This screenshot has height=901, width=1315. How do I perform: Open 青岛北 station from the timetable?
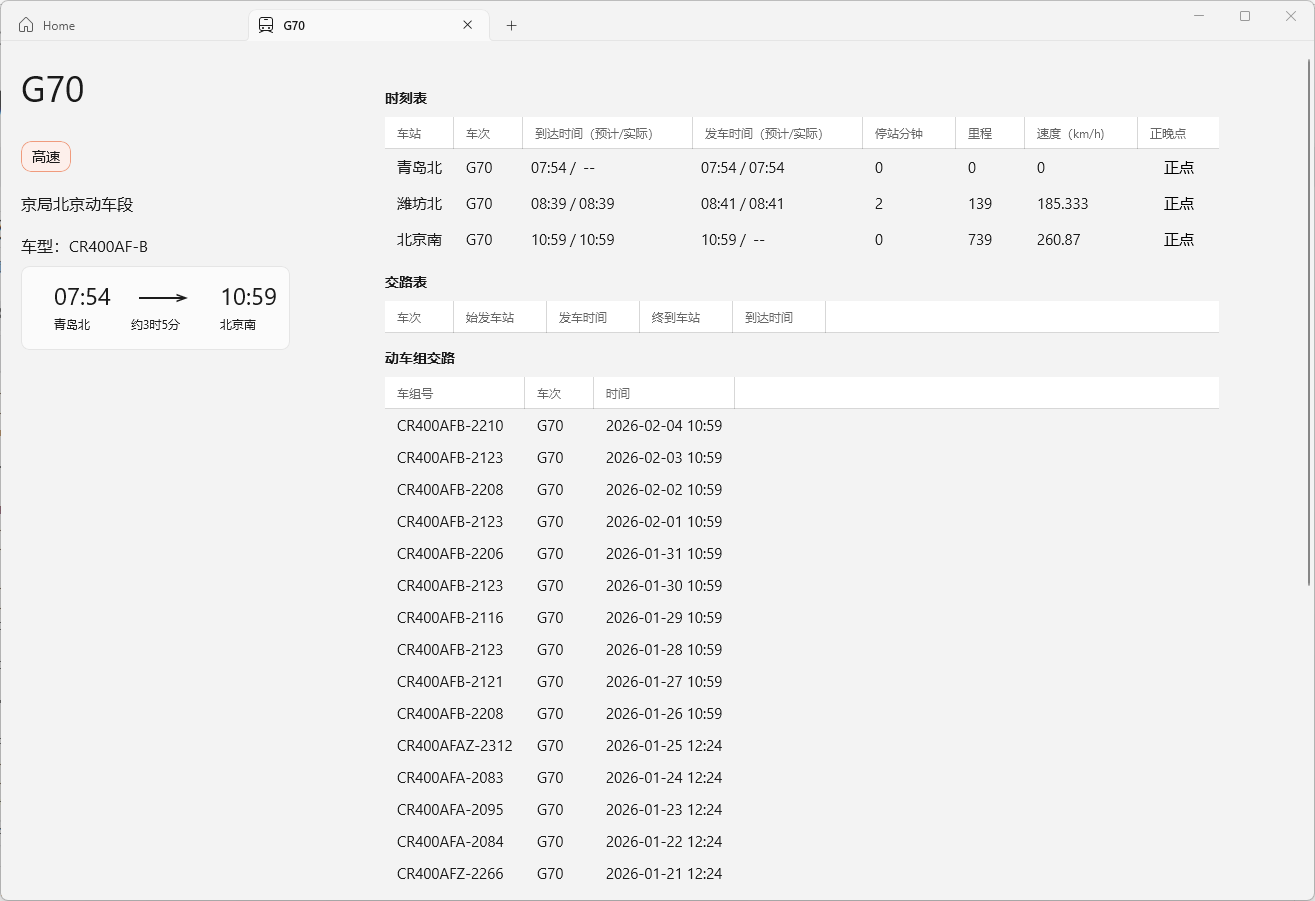tap(418, 167)
